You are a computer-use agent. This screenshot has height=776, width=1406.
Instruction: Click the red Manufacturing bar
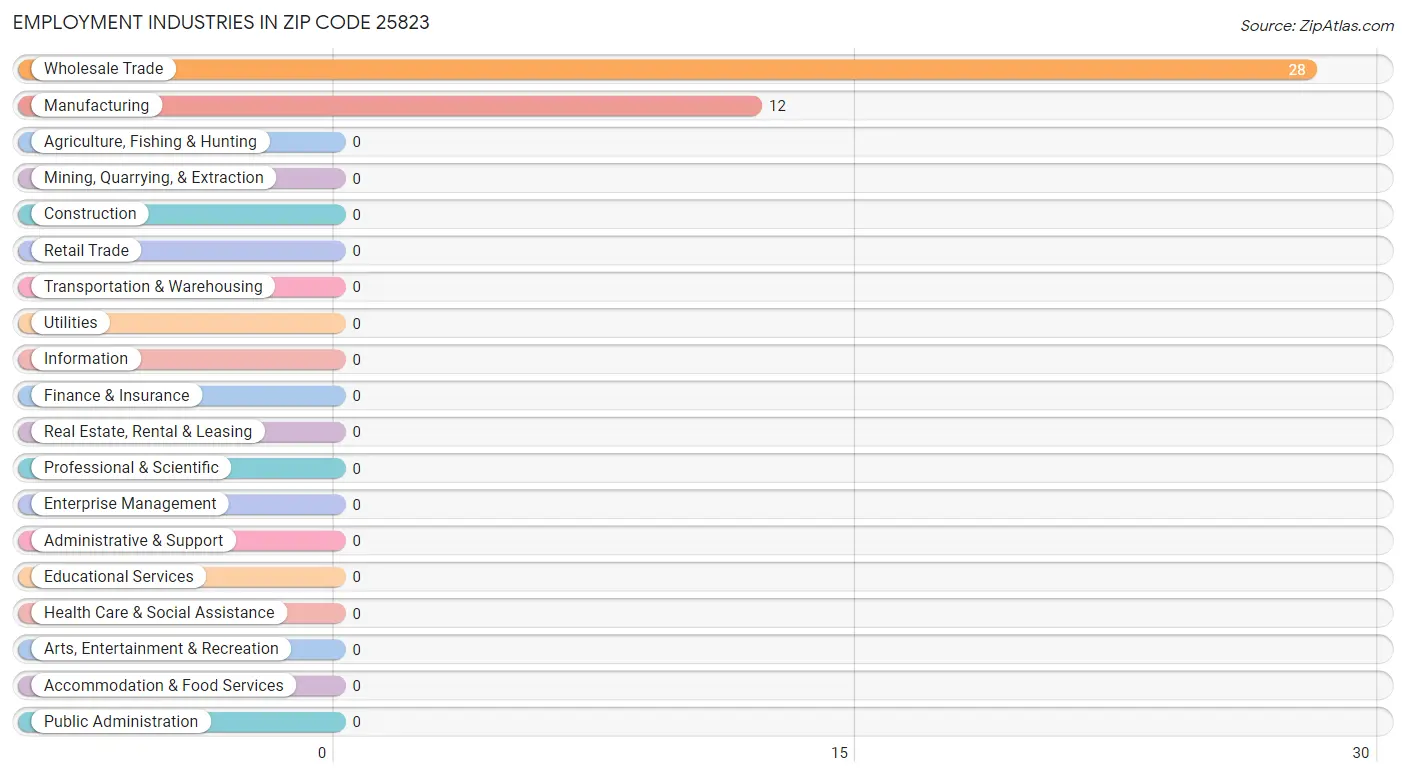point(389,105)
